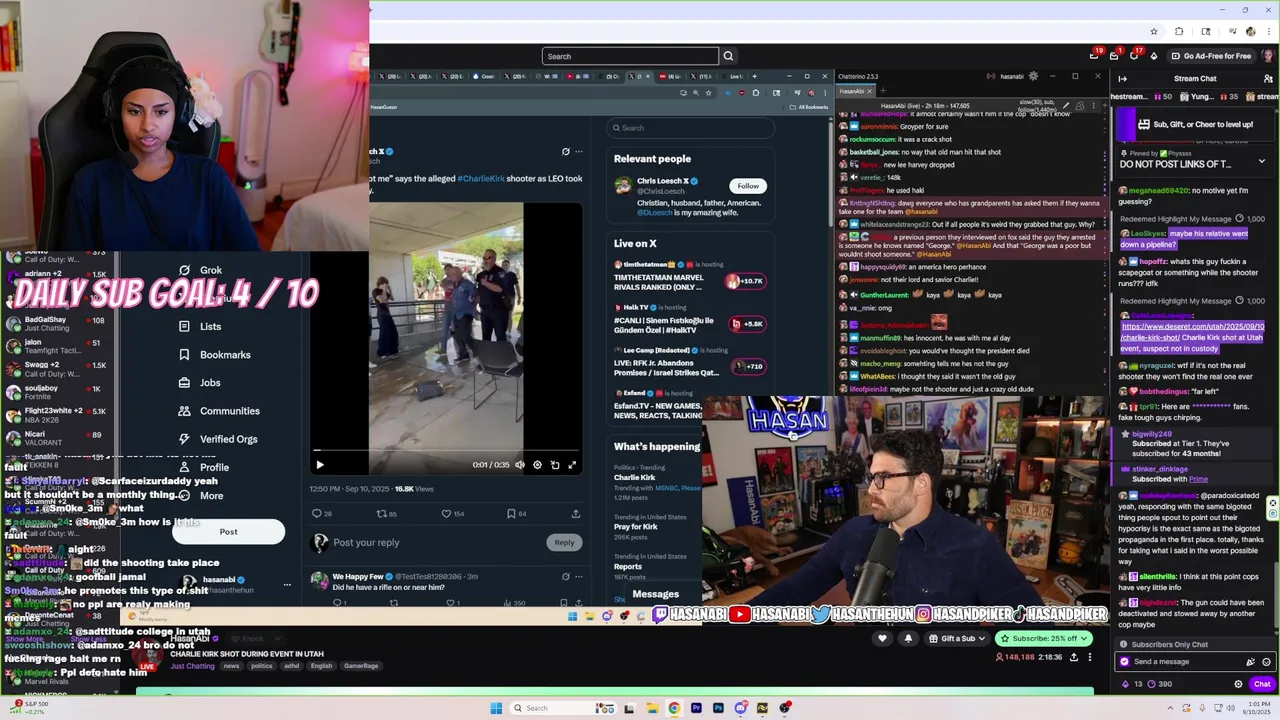Screen dimensions: 1280x720
Task: Open X video settings gear
Action: pyautogui.click(x=537, y=465)
